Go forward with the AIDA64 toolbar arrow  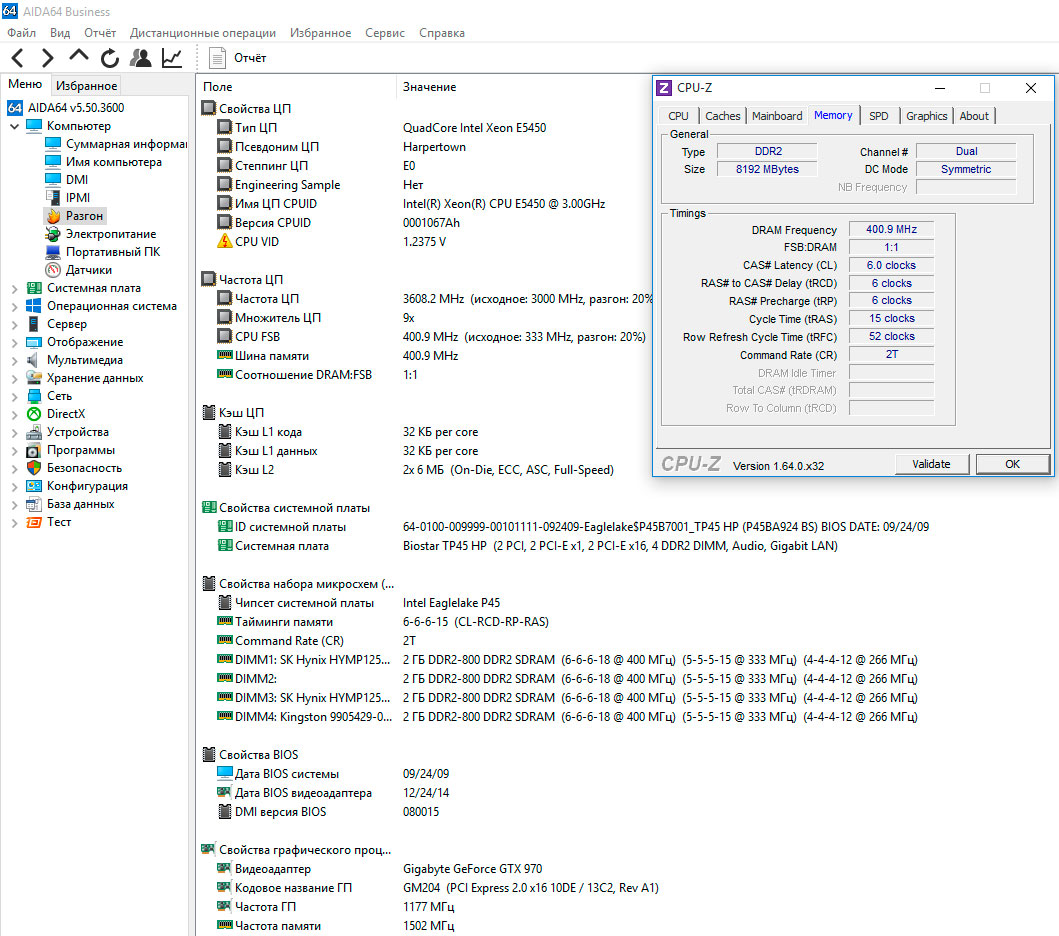[47, 58]
